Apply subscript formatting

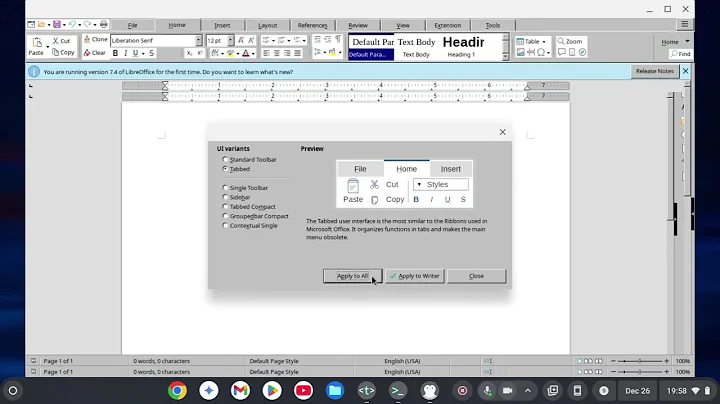[x=189, y=53]
